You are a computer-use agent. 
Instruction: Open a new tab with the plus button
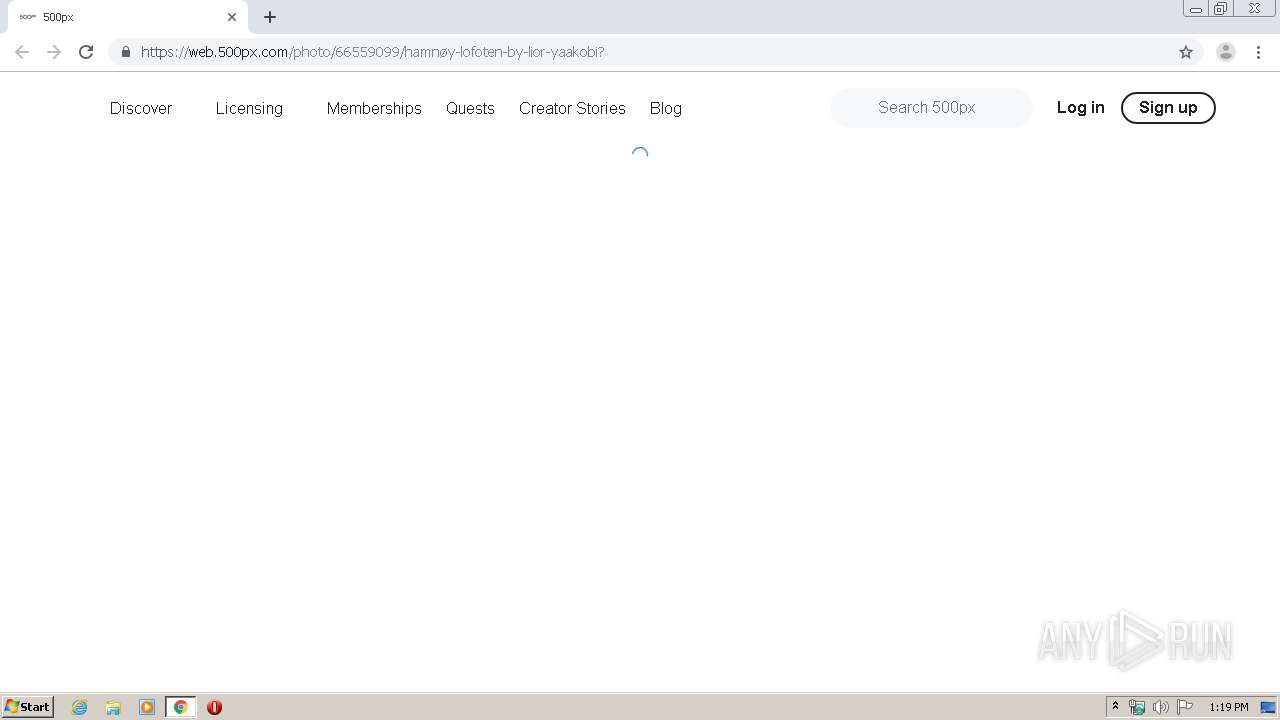[x=270, y=17]
